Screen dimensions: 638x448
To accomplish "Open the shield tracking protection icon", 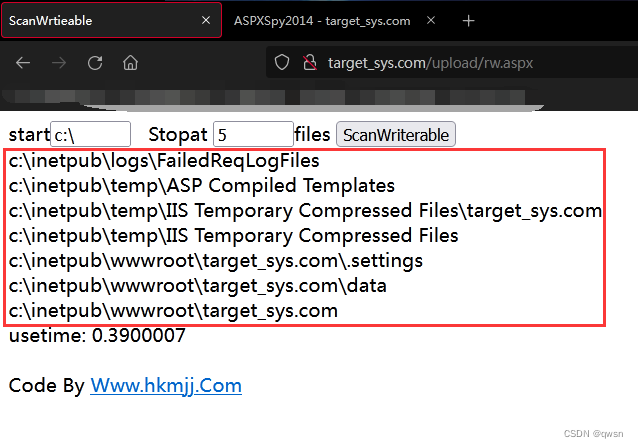I will [x=282, y=63].
